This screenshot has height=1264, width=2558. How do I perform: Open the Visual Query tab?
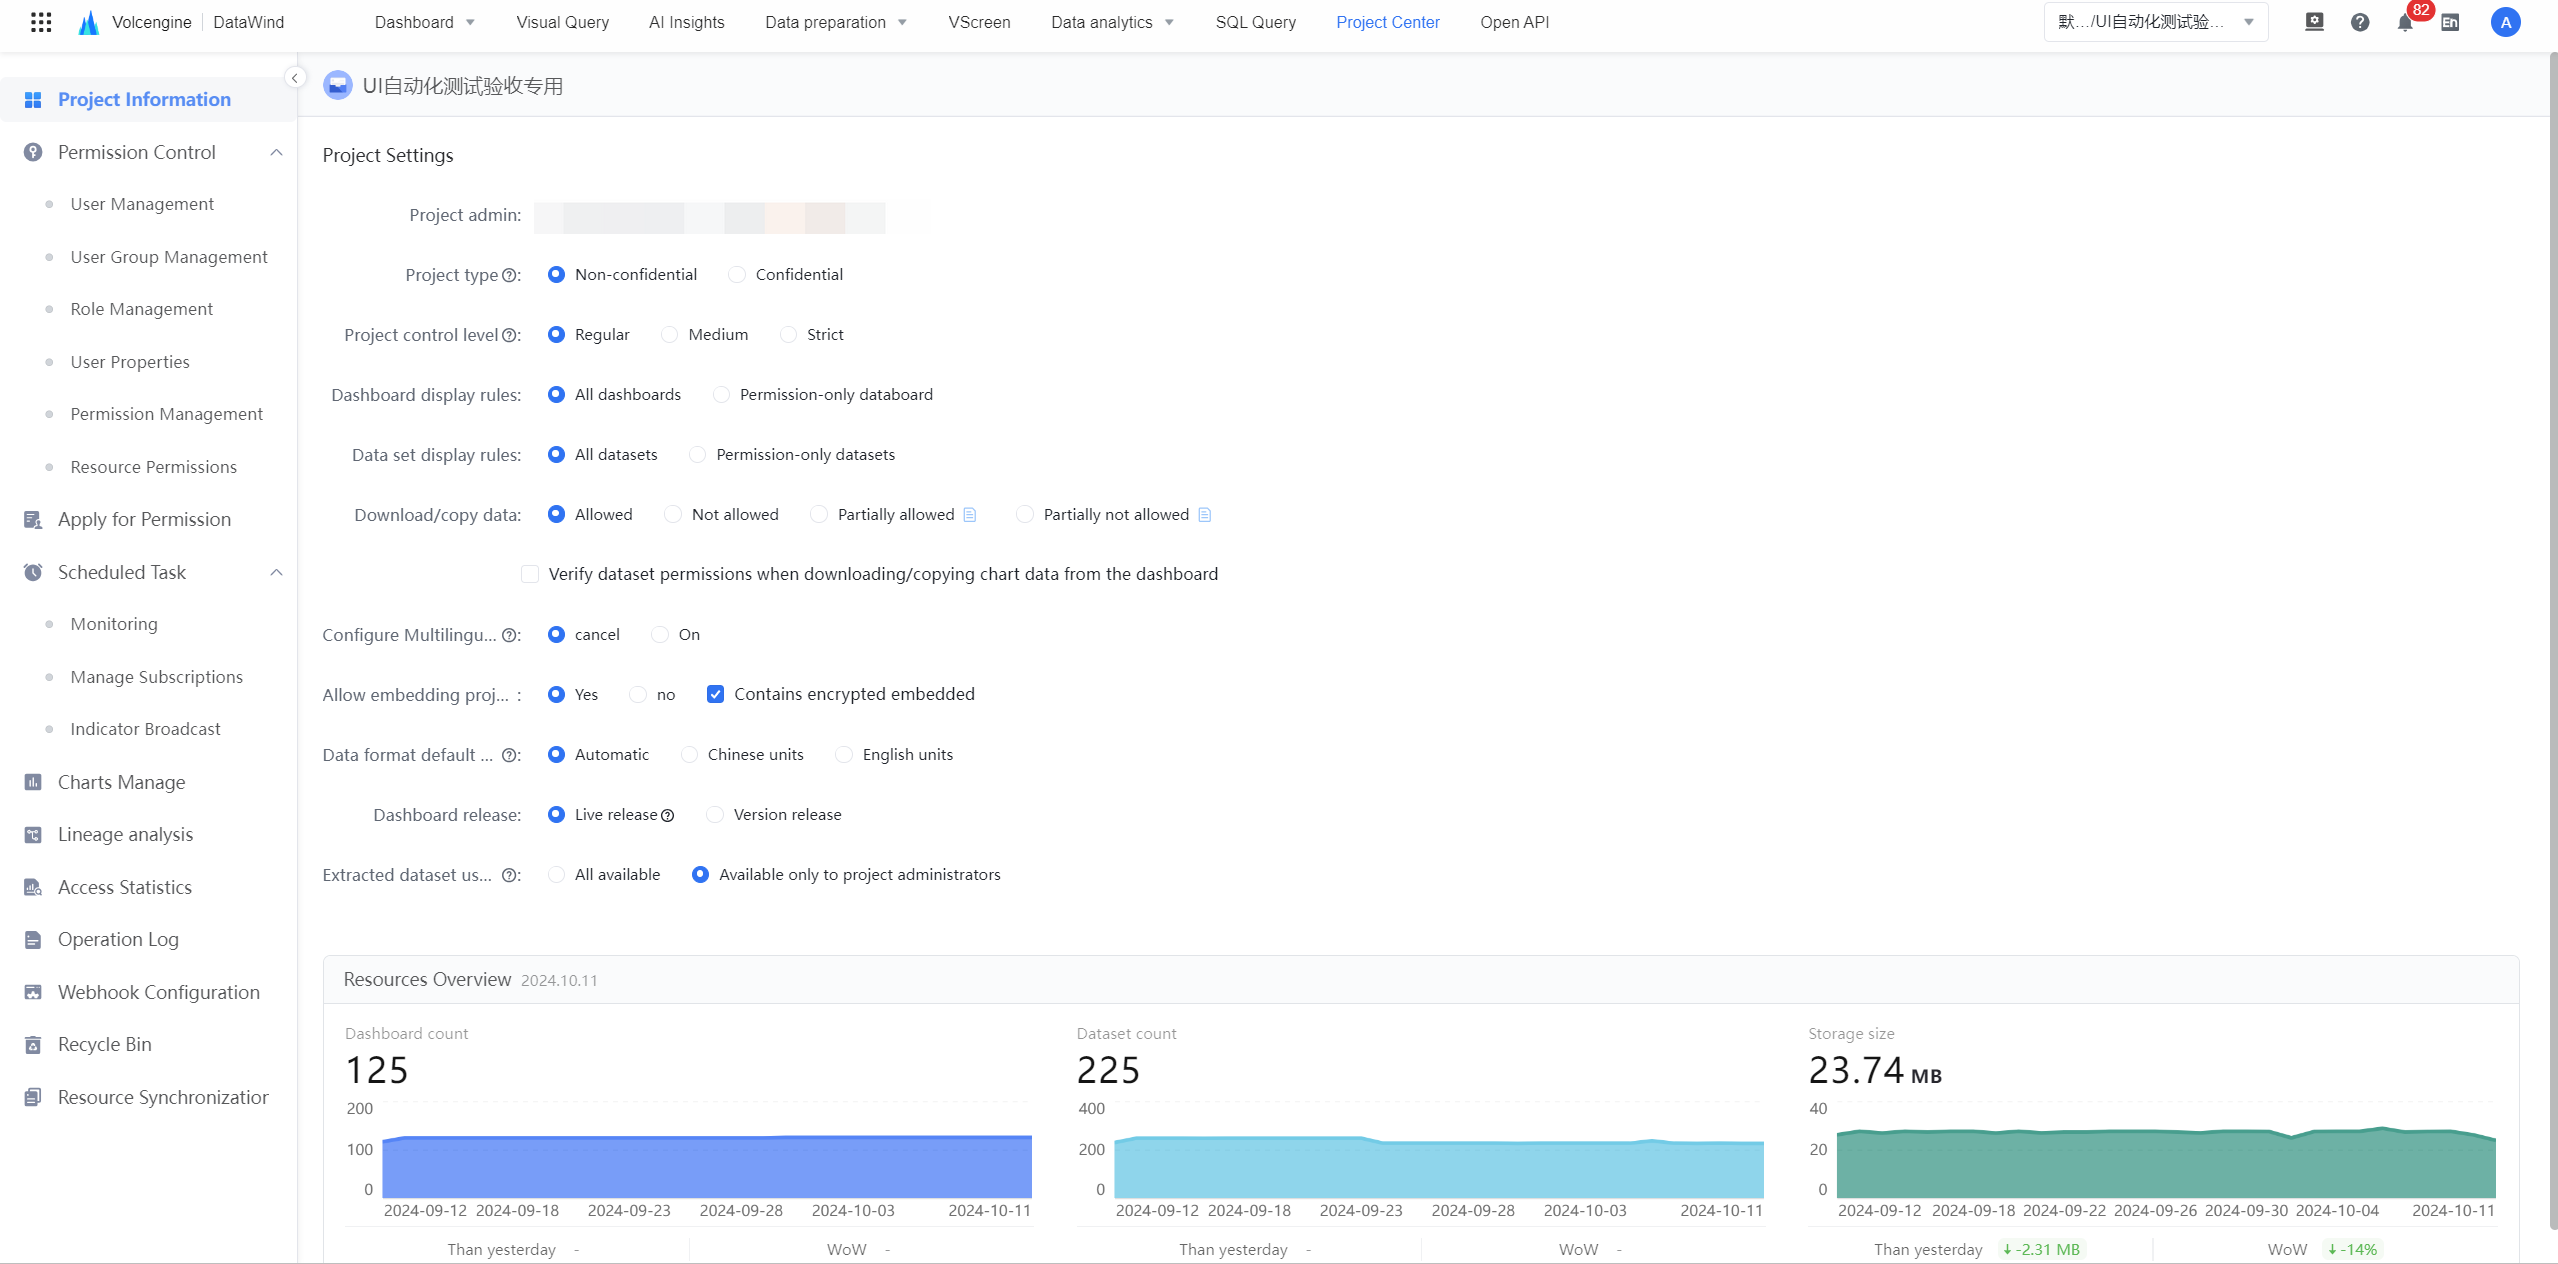(x=562, y=22)
